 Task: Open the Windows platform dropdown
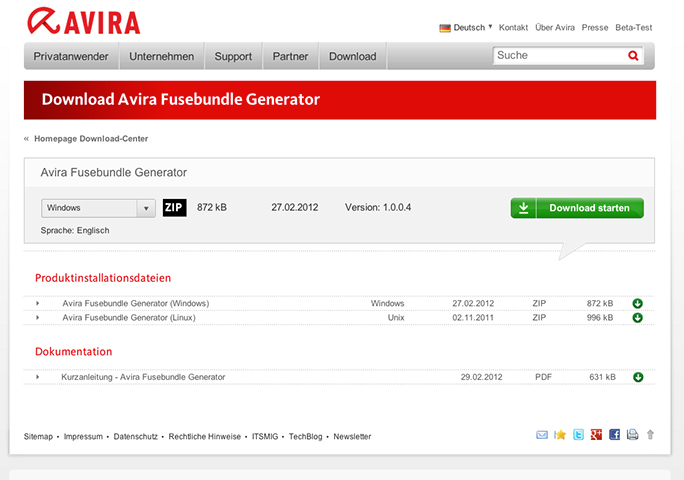[98, 208]
